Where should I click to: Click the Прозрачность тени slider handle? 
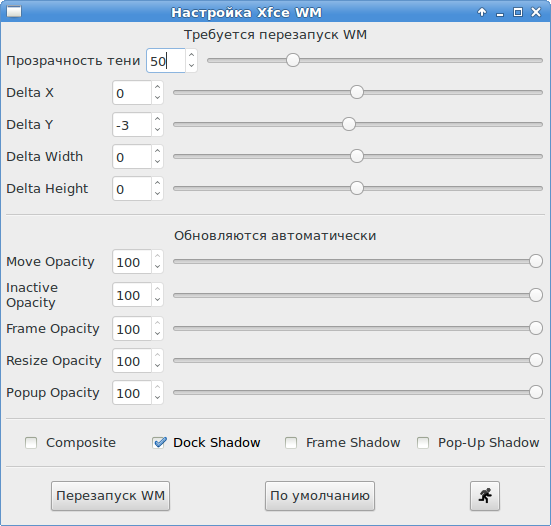click(x=293, y=60)
